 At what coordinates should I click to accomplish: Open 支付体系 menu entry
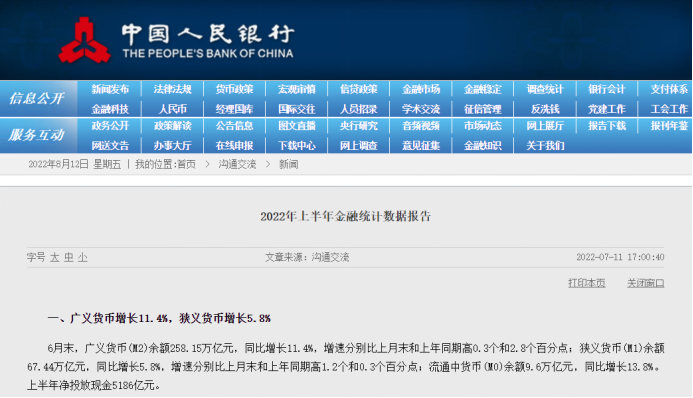pyautogui.click(x=669, y=89)
